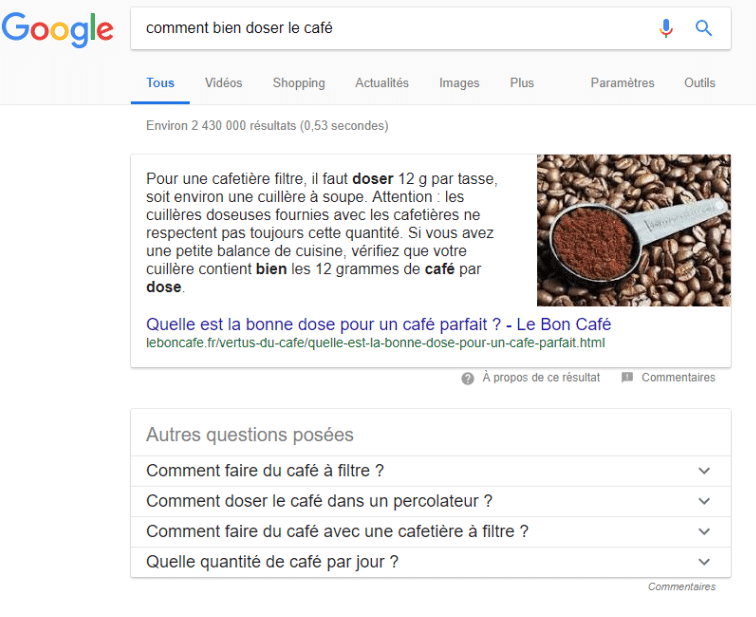Switch to the Vidéos tab
756x617 pixels.
pos(223,83)
